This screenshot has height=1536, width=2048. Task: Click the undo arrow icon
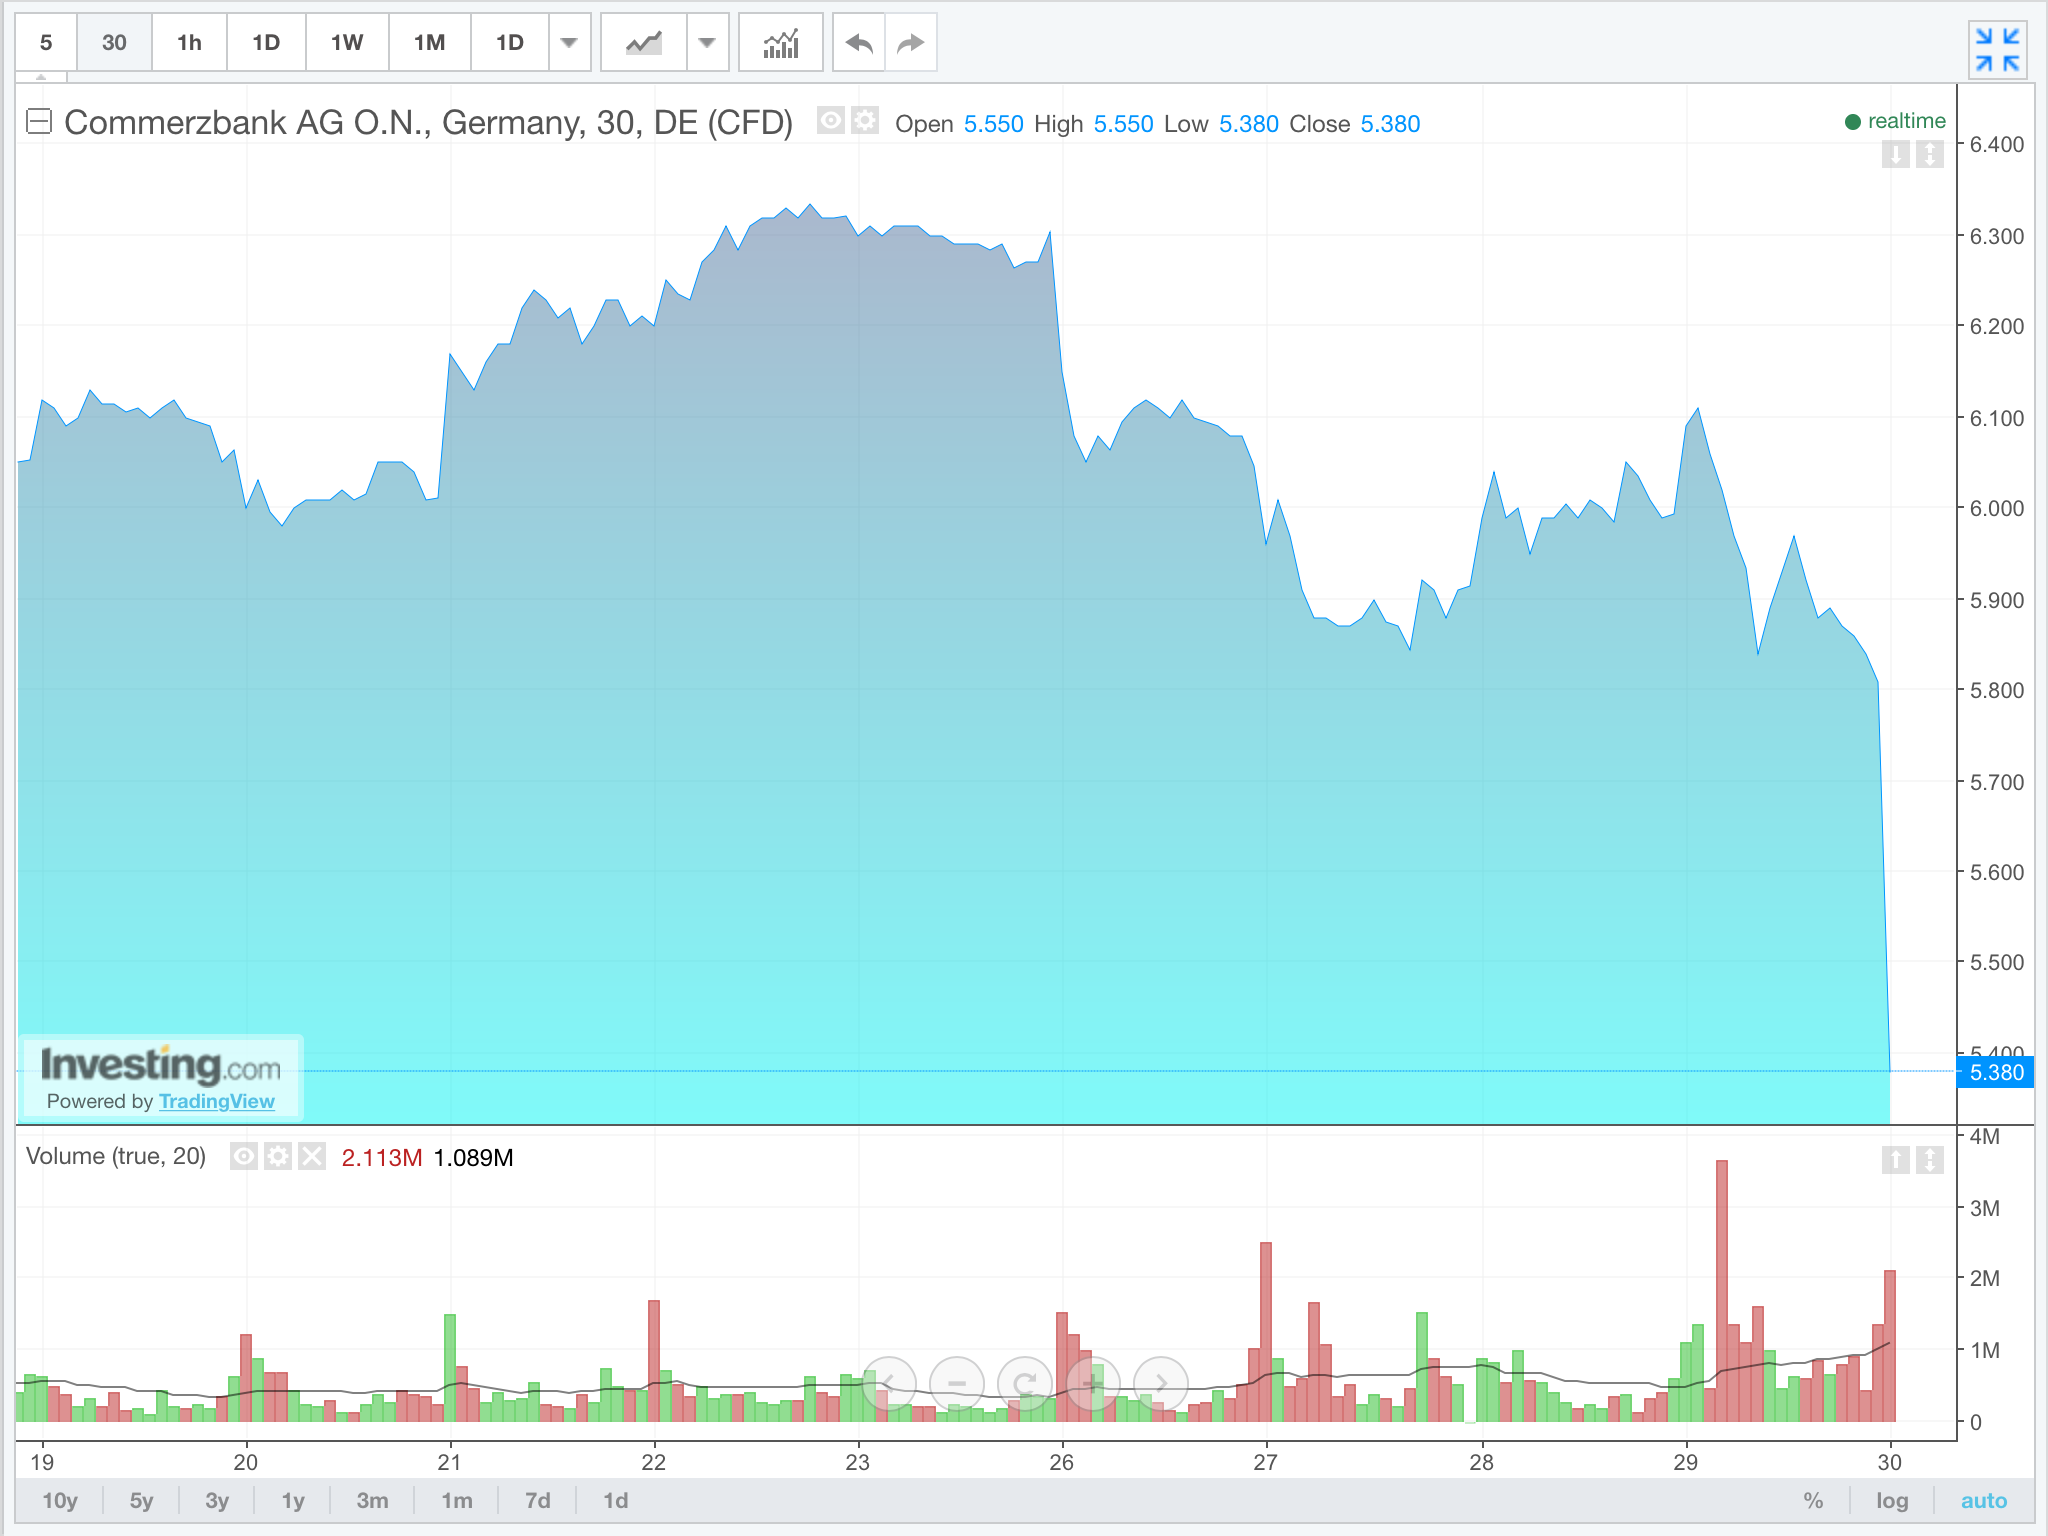tap(859, 42)
